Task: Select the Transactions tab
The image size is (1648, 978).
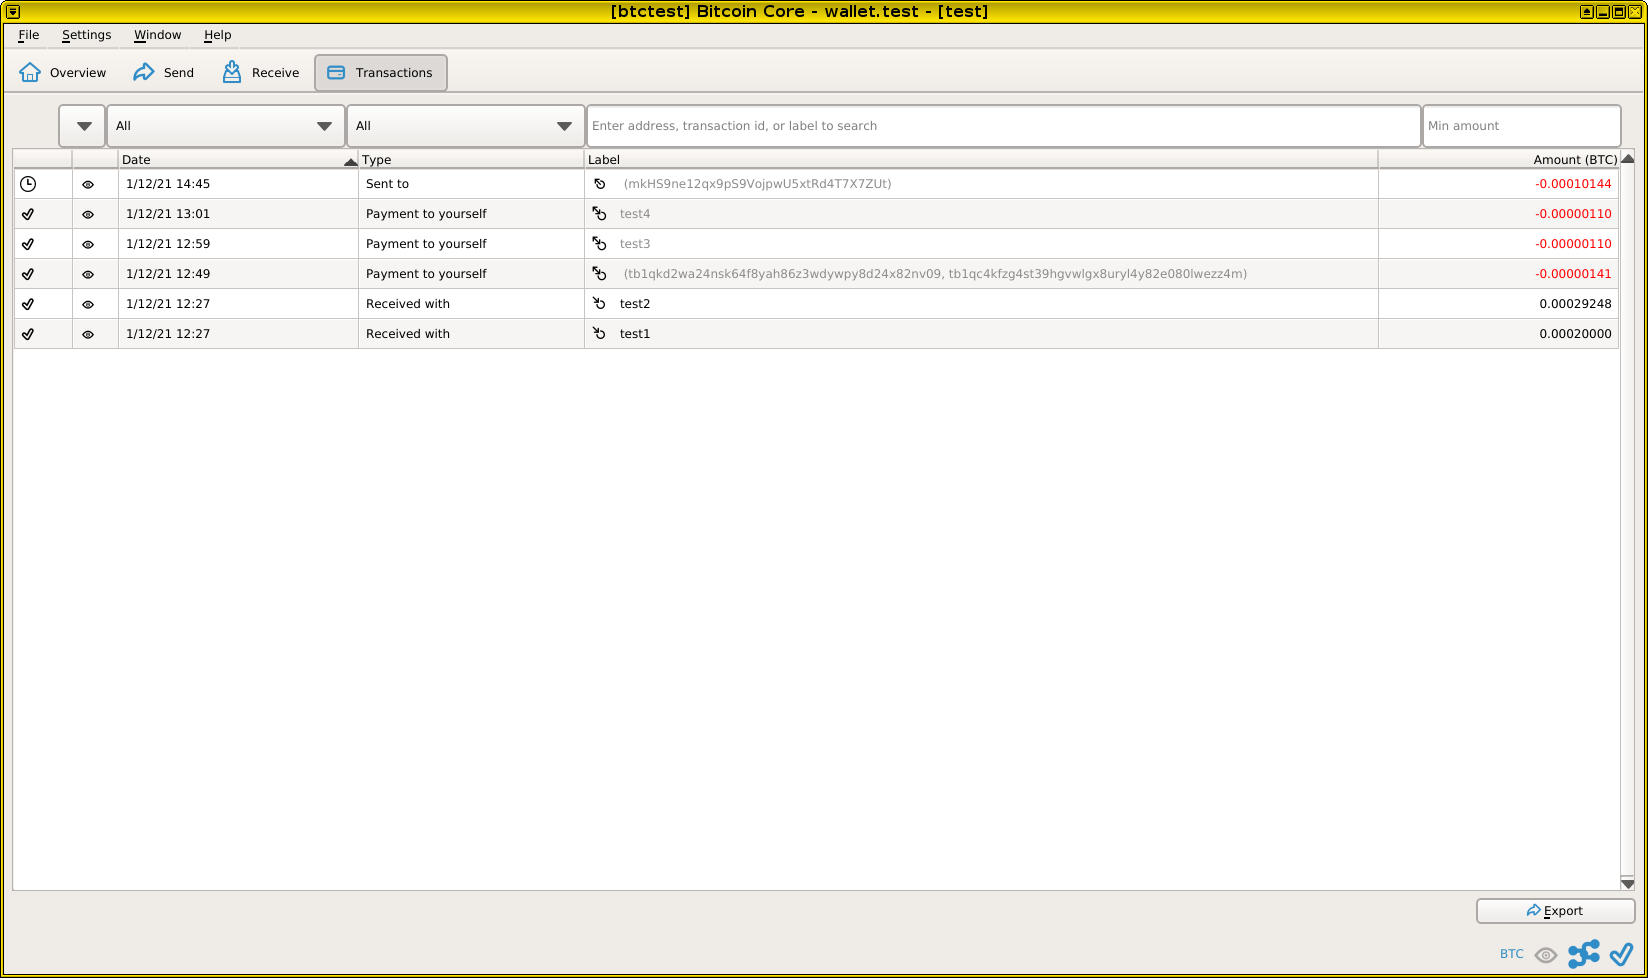Action: pos(381,73)
